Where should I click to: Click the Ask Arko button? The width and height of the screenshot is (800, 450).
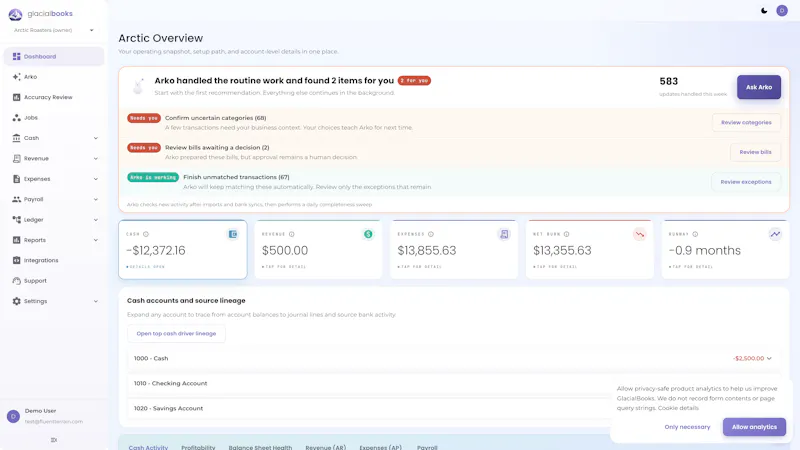coord(759,87)
